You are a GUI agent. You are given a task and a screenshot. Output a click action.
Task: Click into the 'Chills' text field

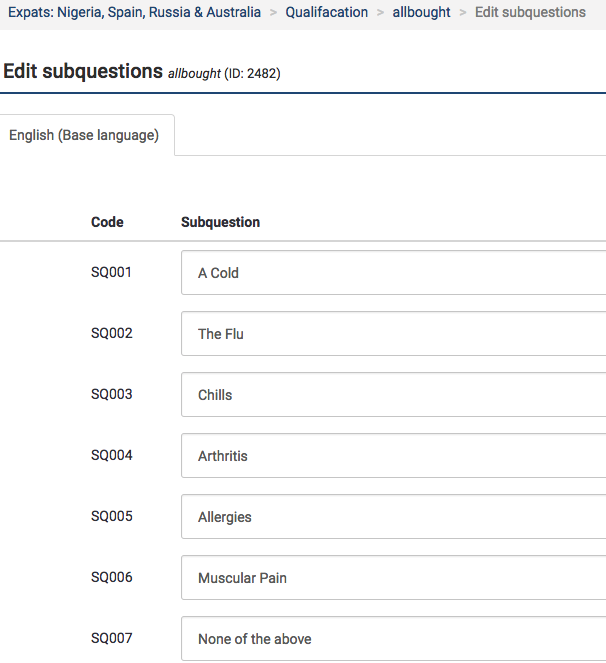393,395
